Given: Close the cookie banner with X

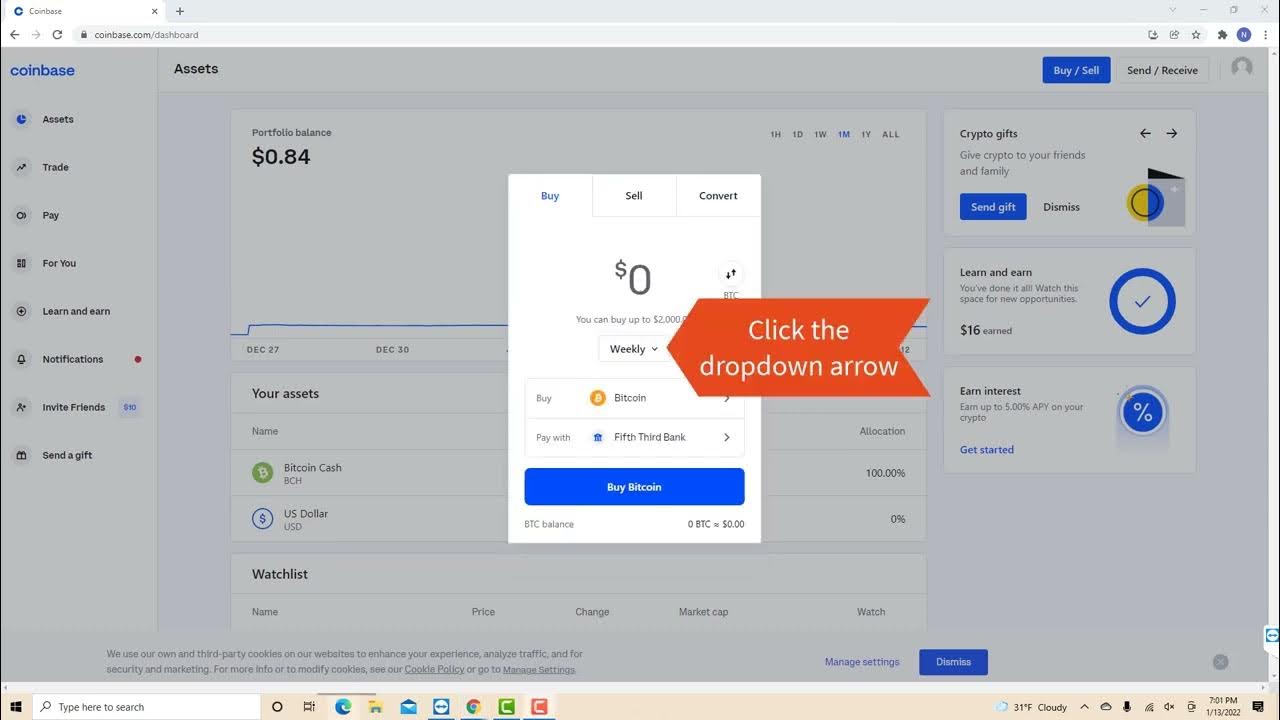Looking at the screenshot, I should pyautogui.click(x=1220, y=662).
